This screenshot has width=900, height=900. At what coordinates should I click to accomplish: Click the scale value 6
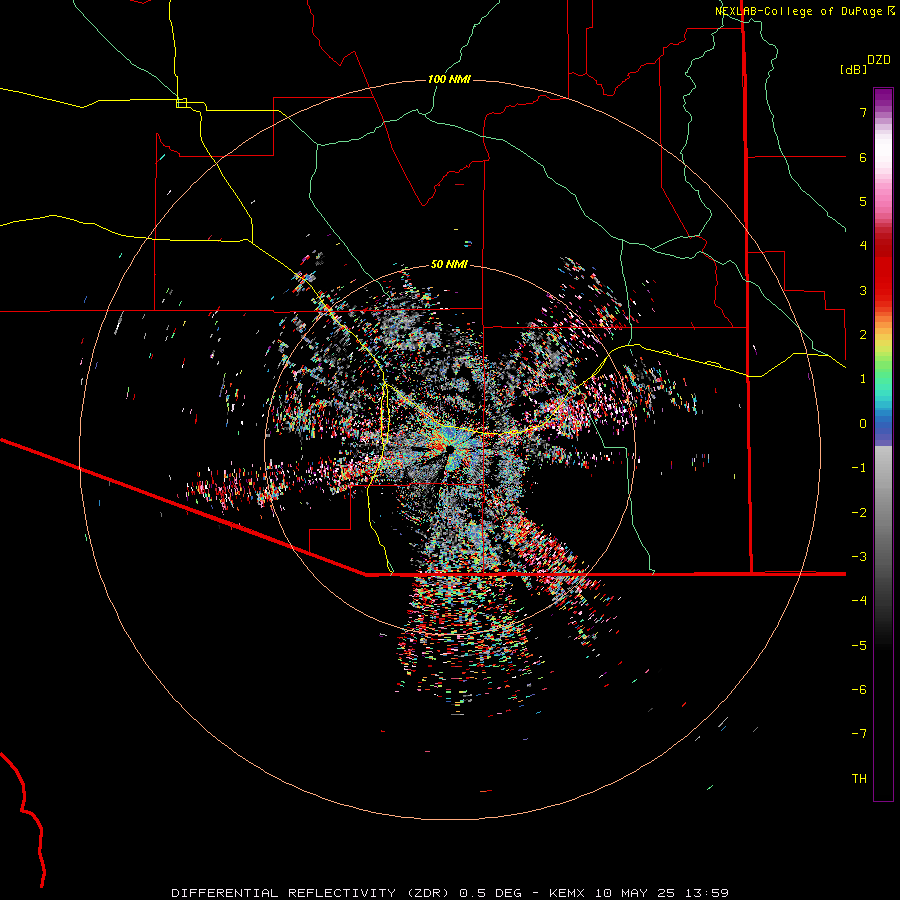pyautogui.click(x=863, y=157)
